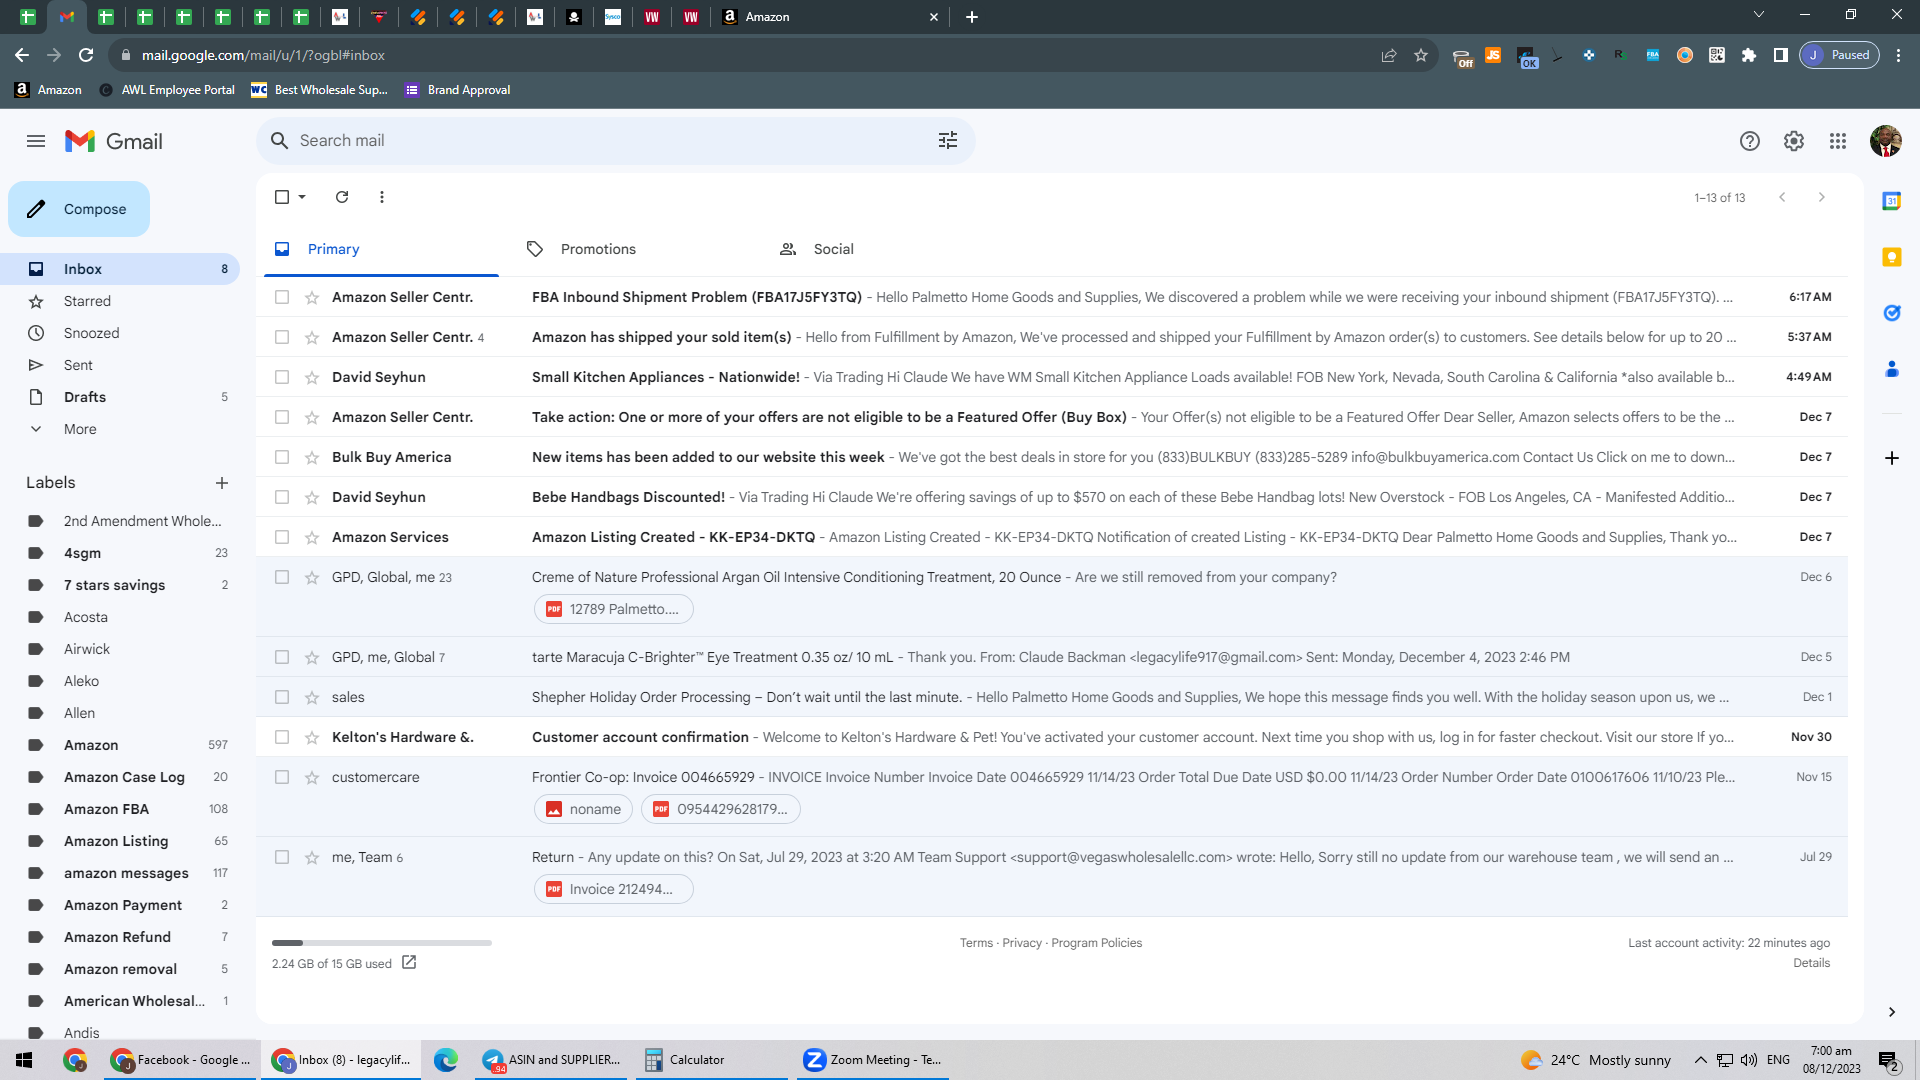Open the Google apps grid
The width and height of the screenshot is (1920, 1080).
pyautogui.click(x=1838, y=141)
